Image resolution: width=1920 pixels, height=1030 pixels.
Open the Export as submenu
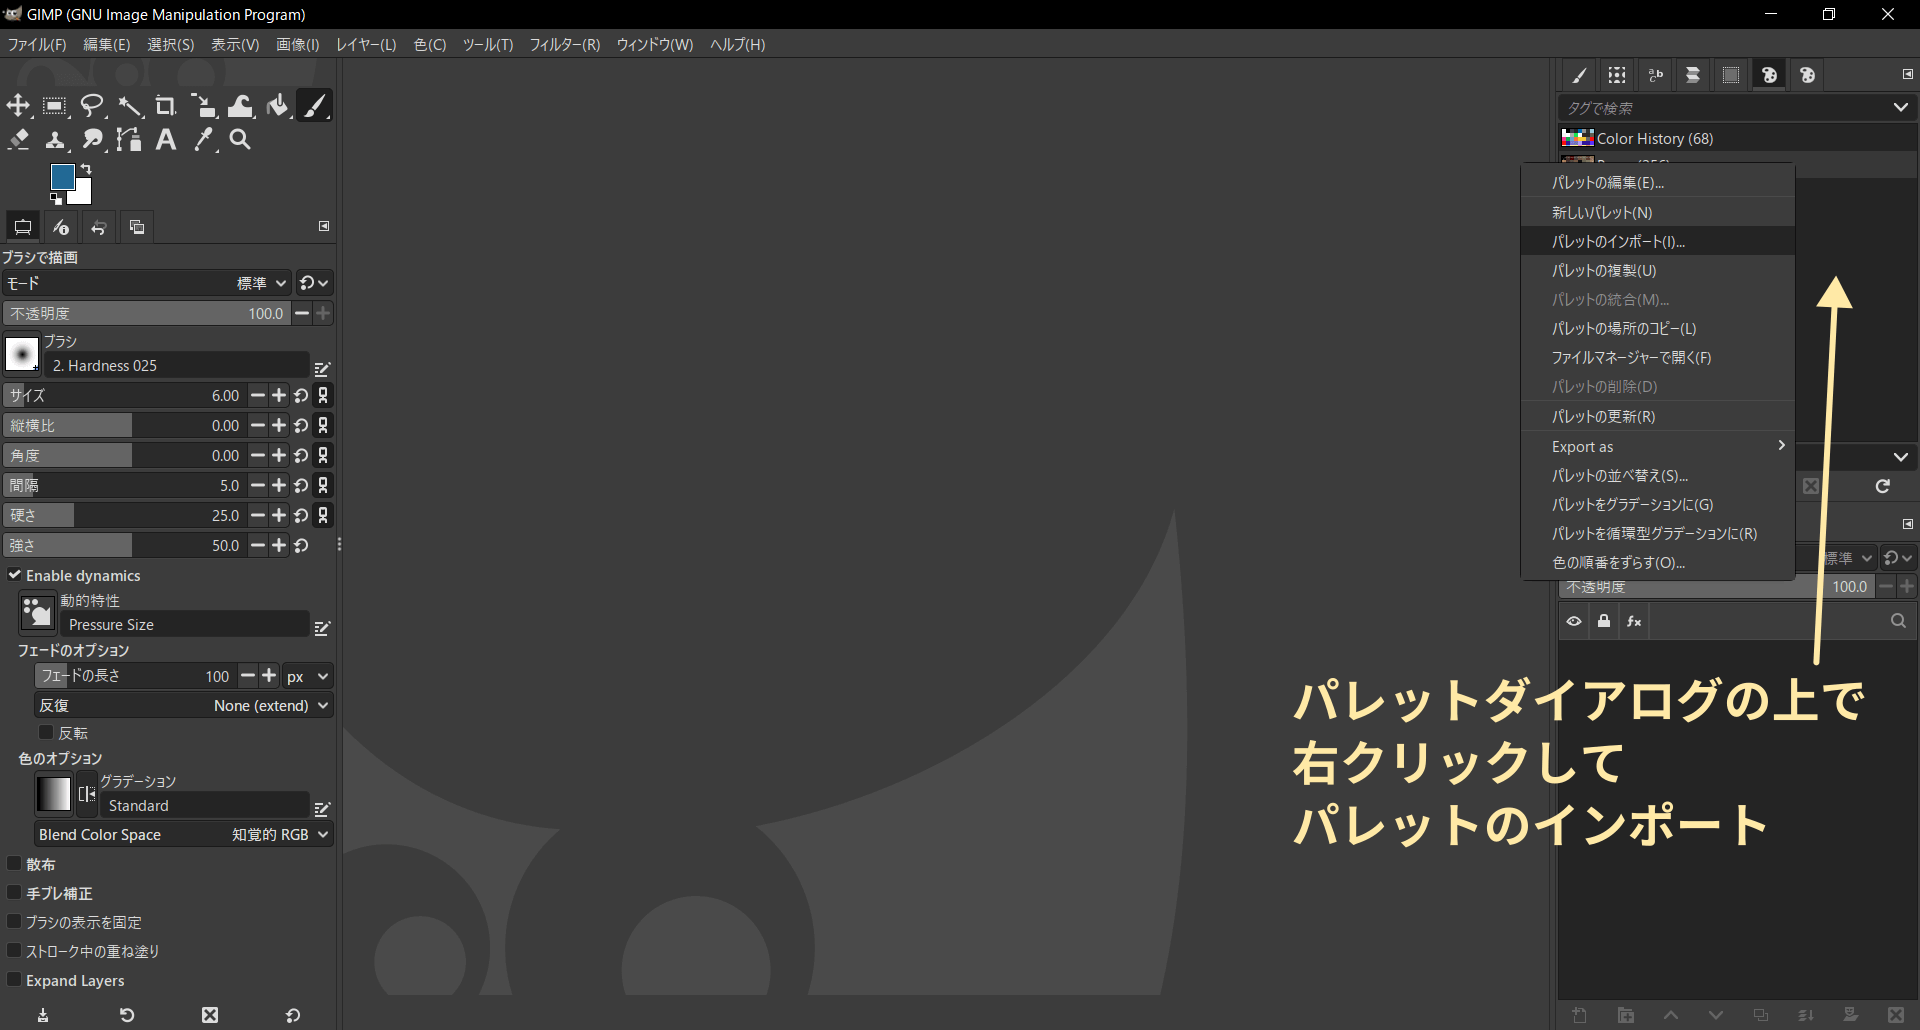pos(1658,446)
